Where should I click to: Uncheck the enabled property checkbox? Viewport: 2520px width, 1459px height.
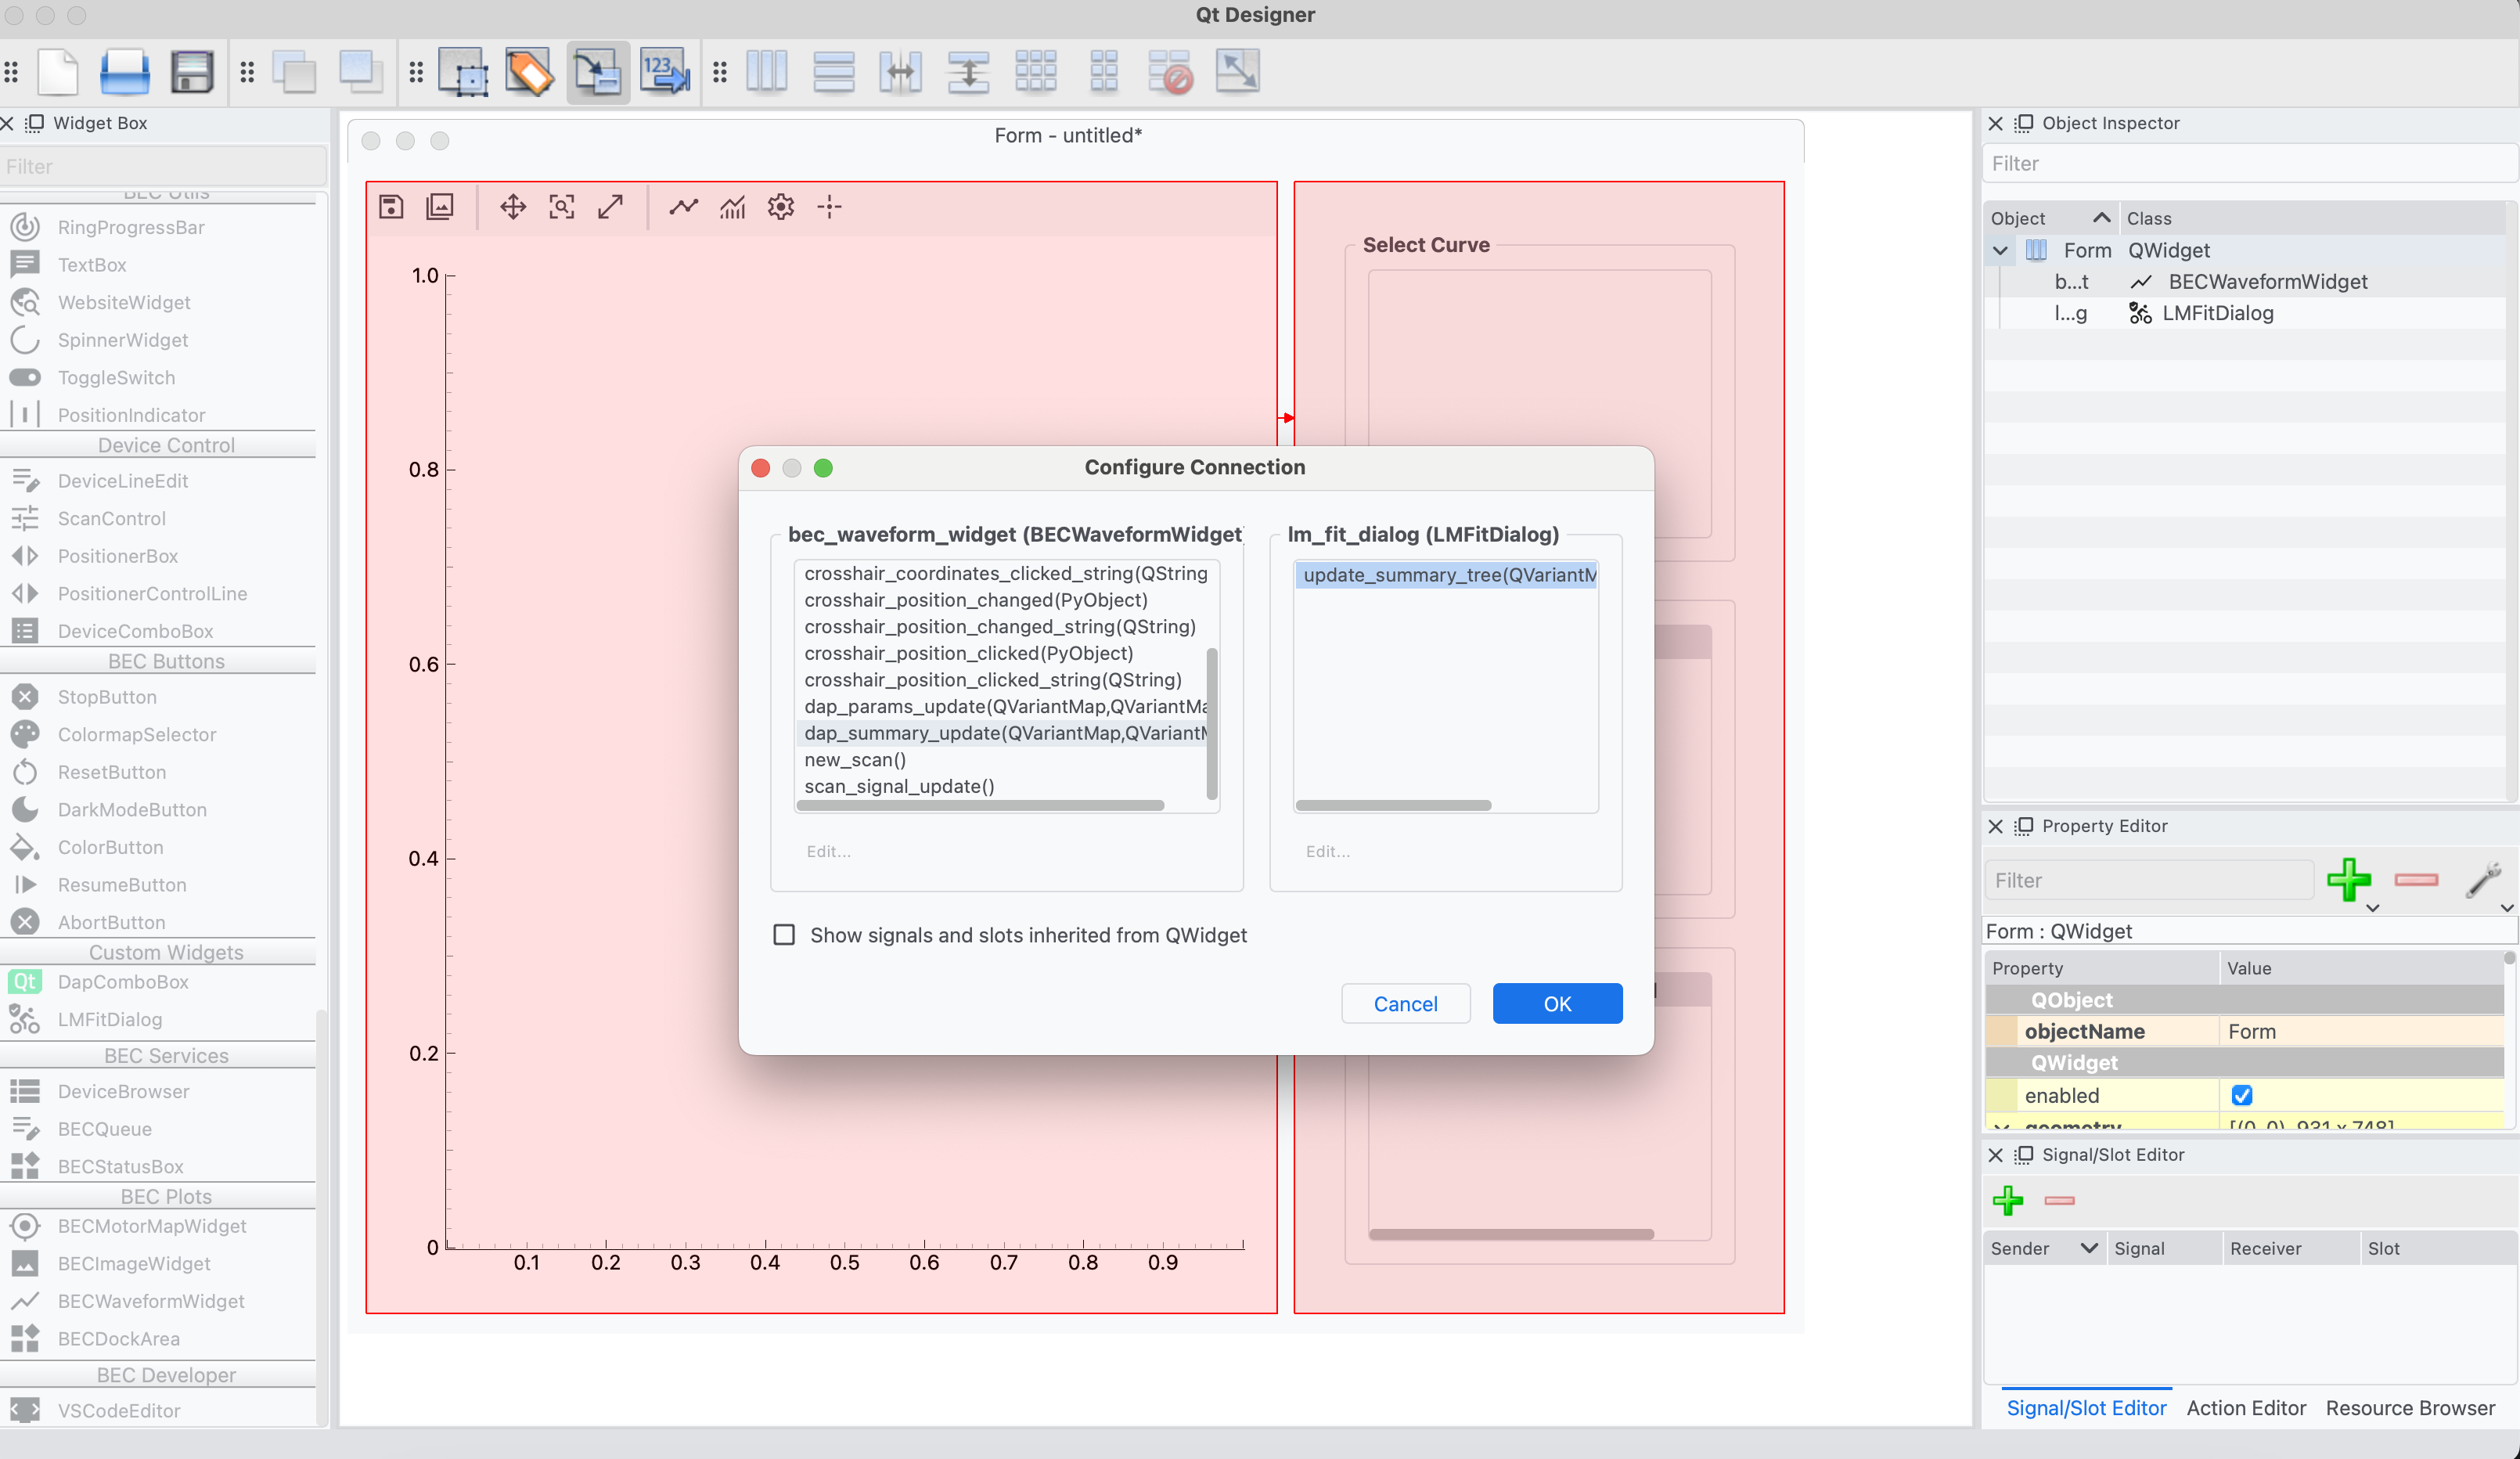pos(2242,1095)
